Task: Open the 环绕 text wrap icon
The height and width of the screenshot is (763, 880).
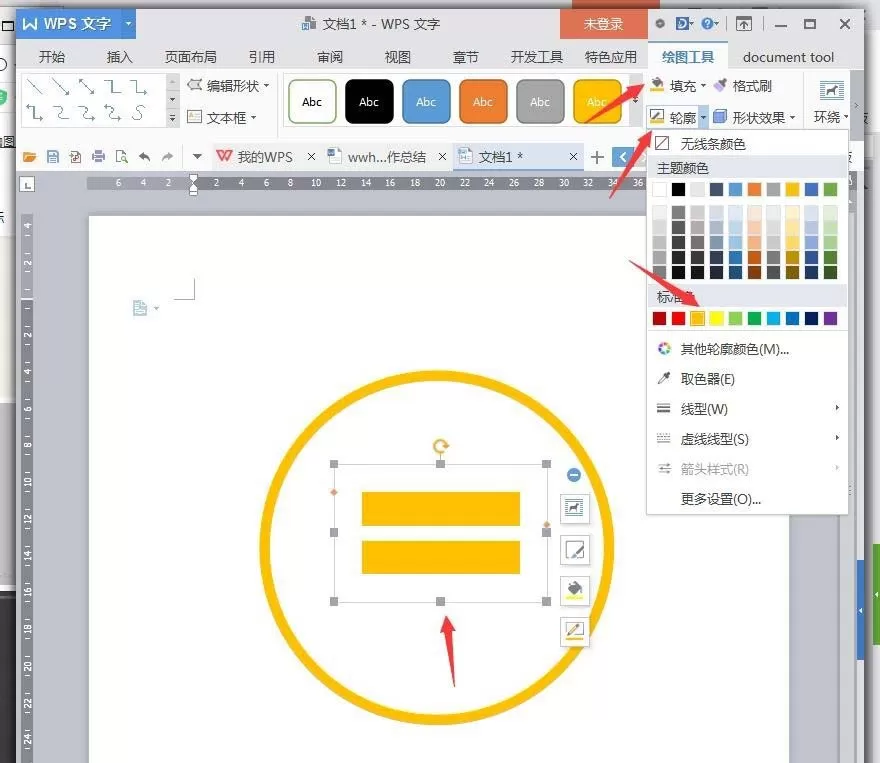Action: 831,91
